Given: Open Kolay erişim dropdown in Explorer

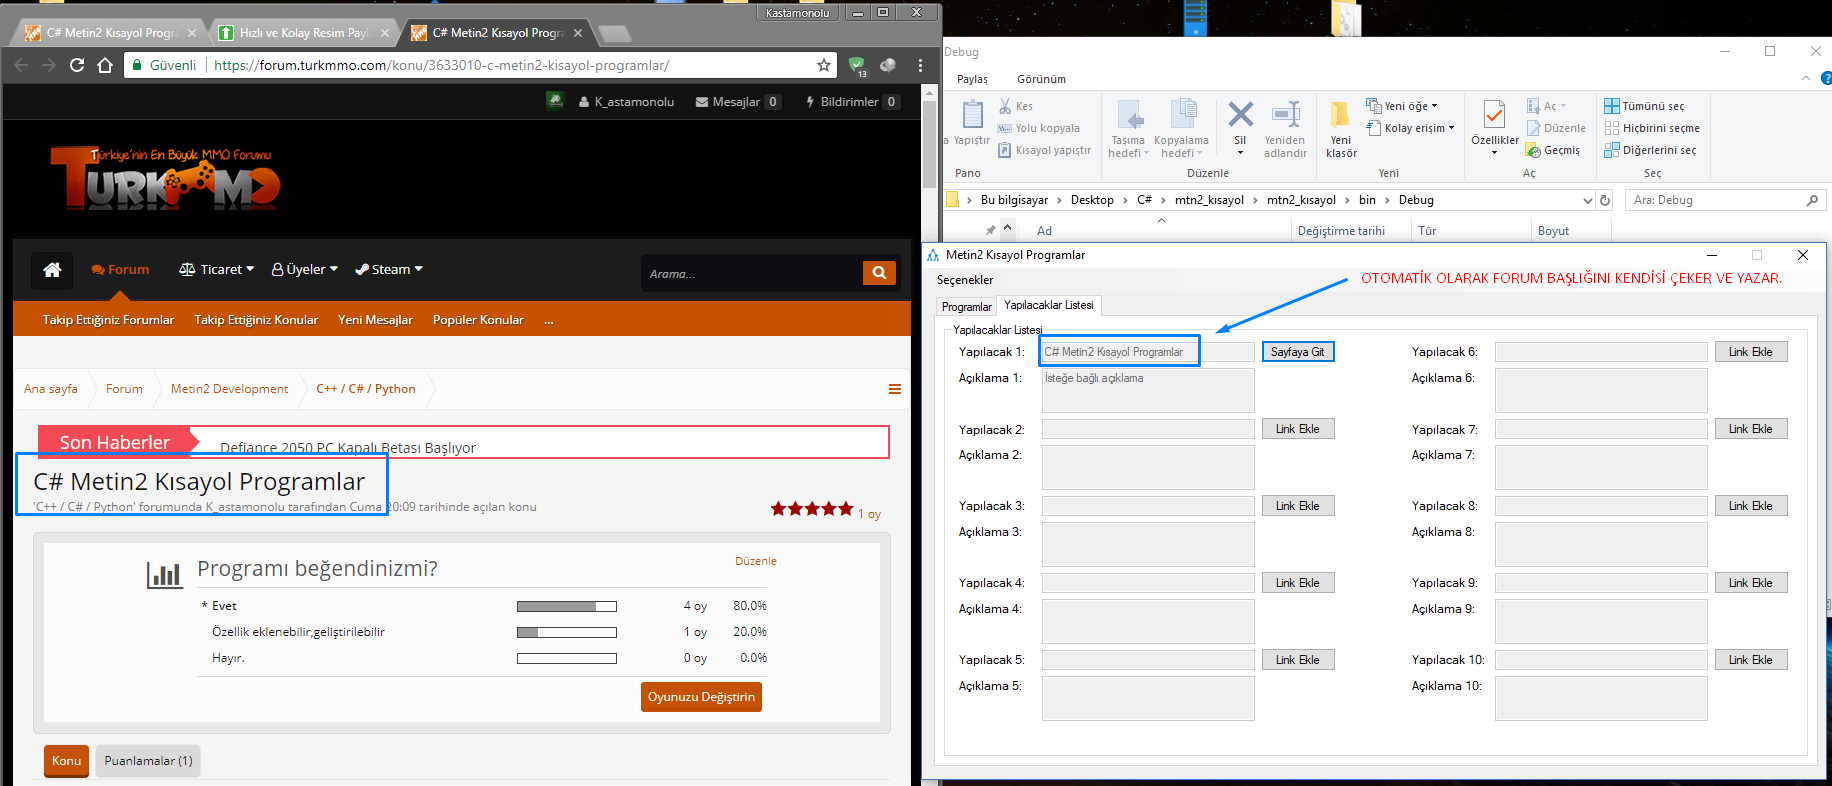Looking at the screenshot, I should pyautogui.click(x=1410, y=128).
